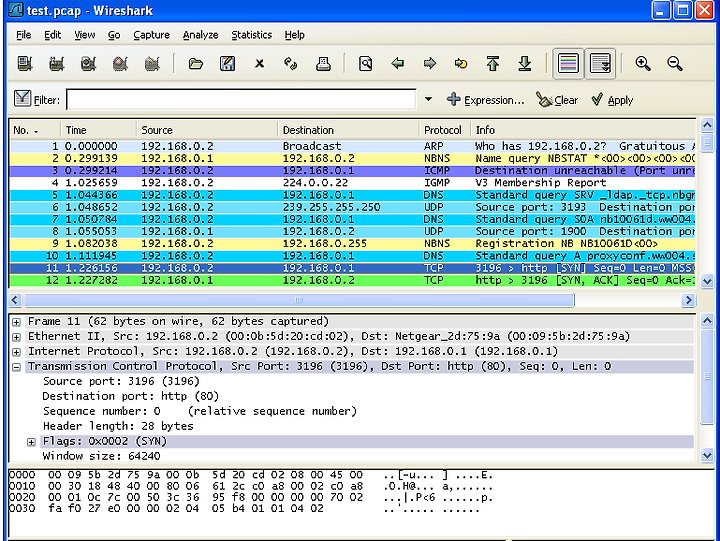Toggle colorize packet list button

[568, 63]
